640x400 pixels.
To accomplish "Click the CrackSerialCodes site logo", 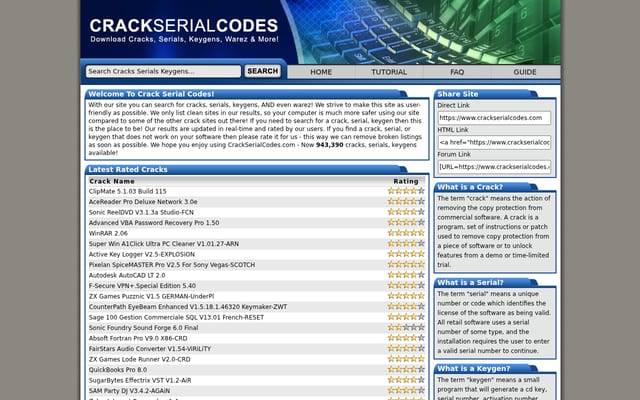I will [x=184, y=30].
